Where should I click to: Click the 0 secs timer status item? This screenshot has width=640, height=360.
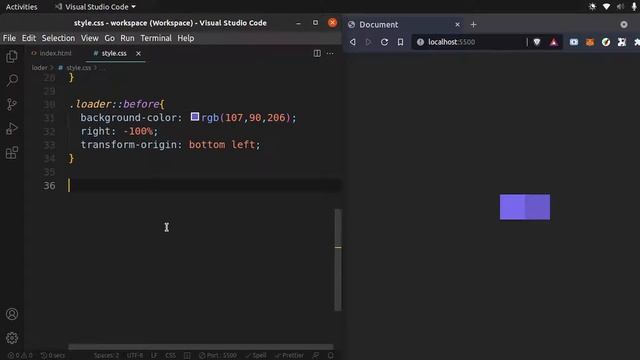coord(53,356)
